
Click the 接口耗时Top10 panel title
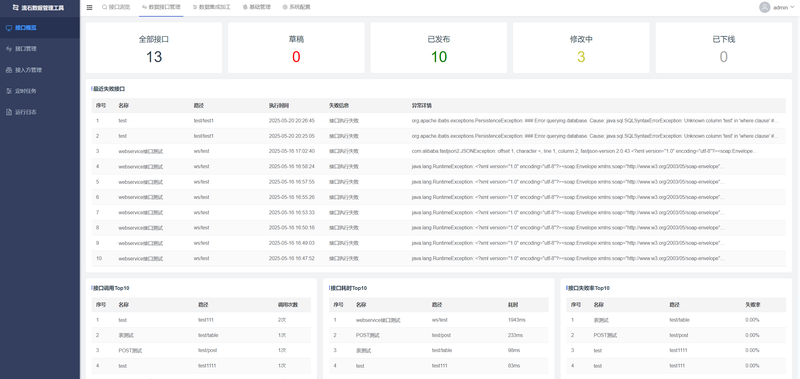[x=349, y=288]
